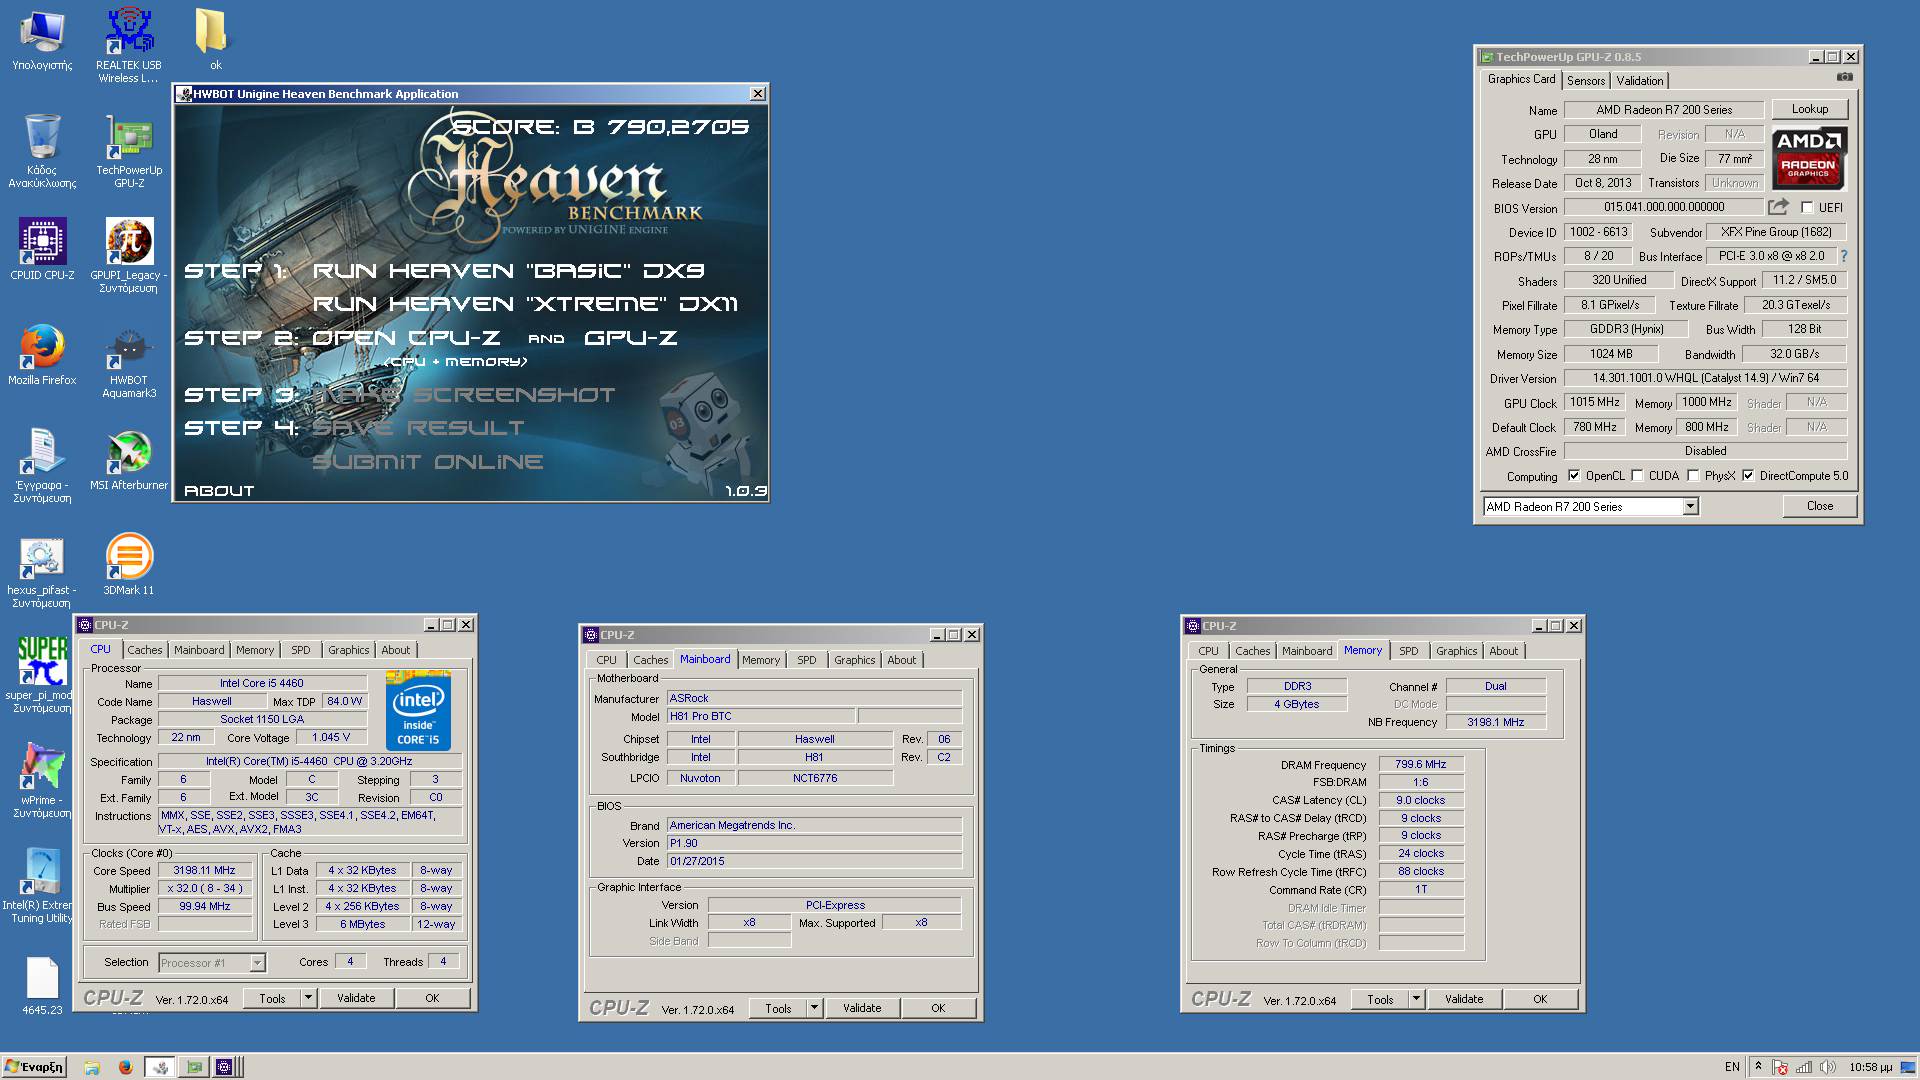Click GPU-Z BIOS share/export icon
1920x1080 pixels.
tap(1777, 207)
